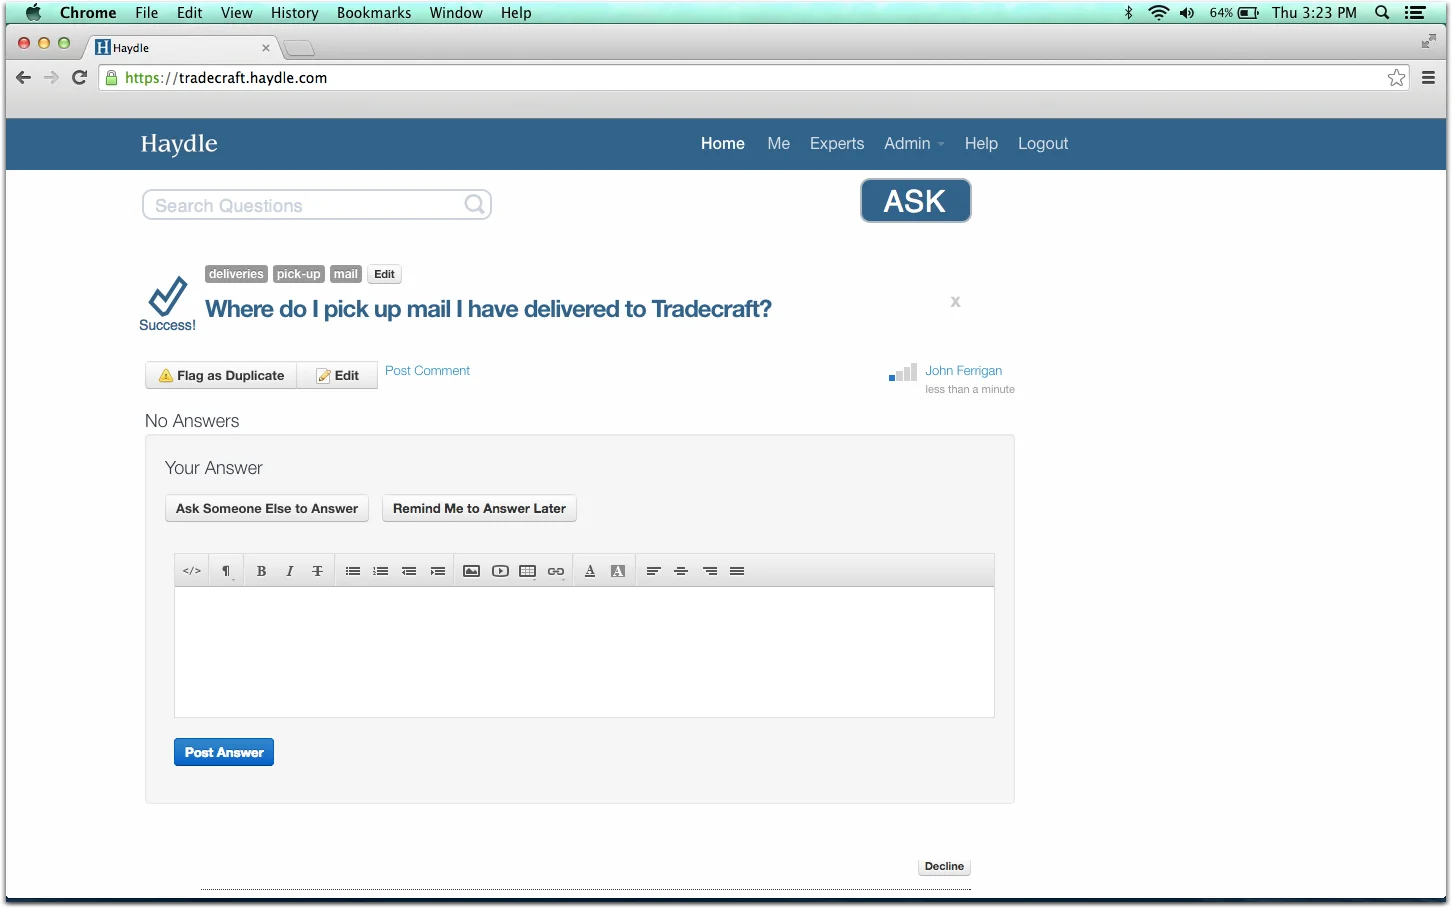1452x908 pixels.
Task: Apply italic formatting in answer editor
Action: (289, 571)
